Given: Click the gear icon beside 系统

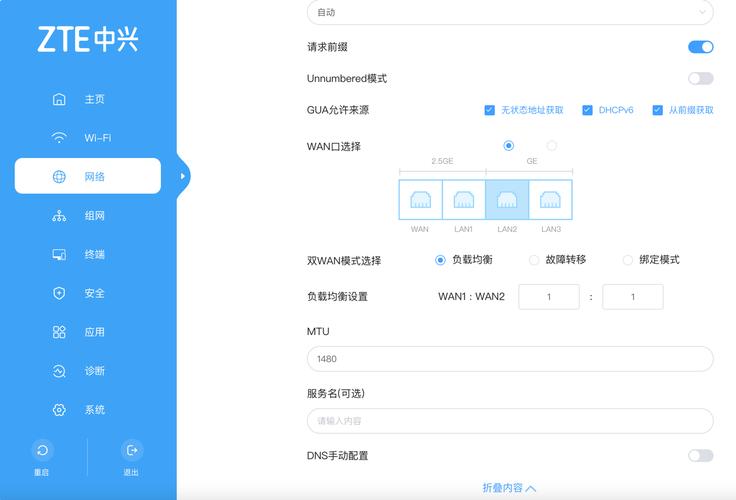Looking at the screenshot, I should tap(59, 410).
